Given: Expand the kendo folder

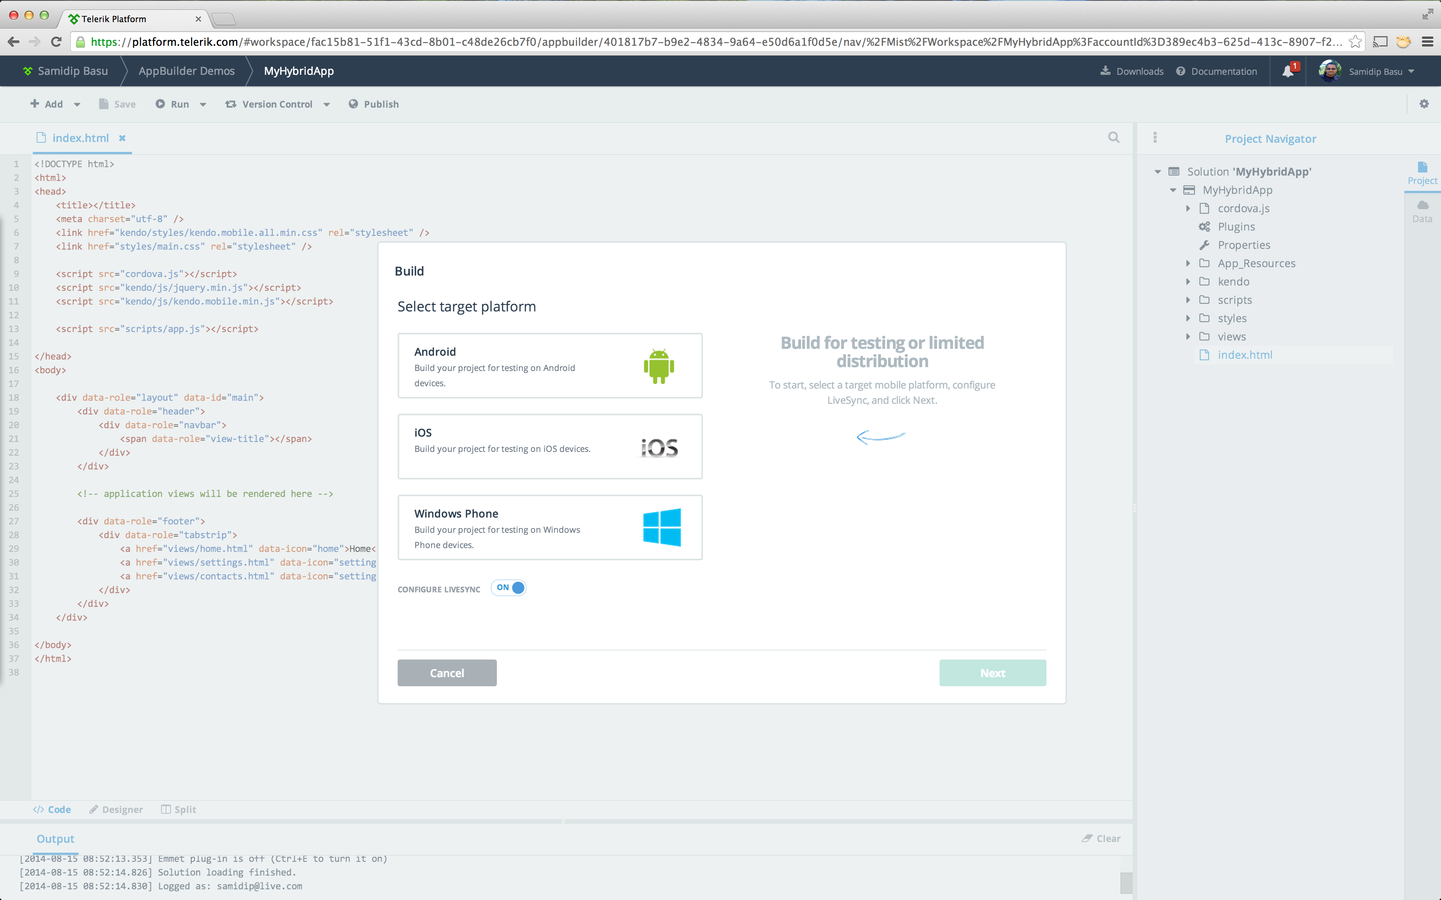Looking at the screenshot, I should coord(1188,282).
